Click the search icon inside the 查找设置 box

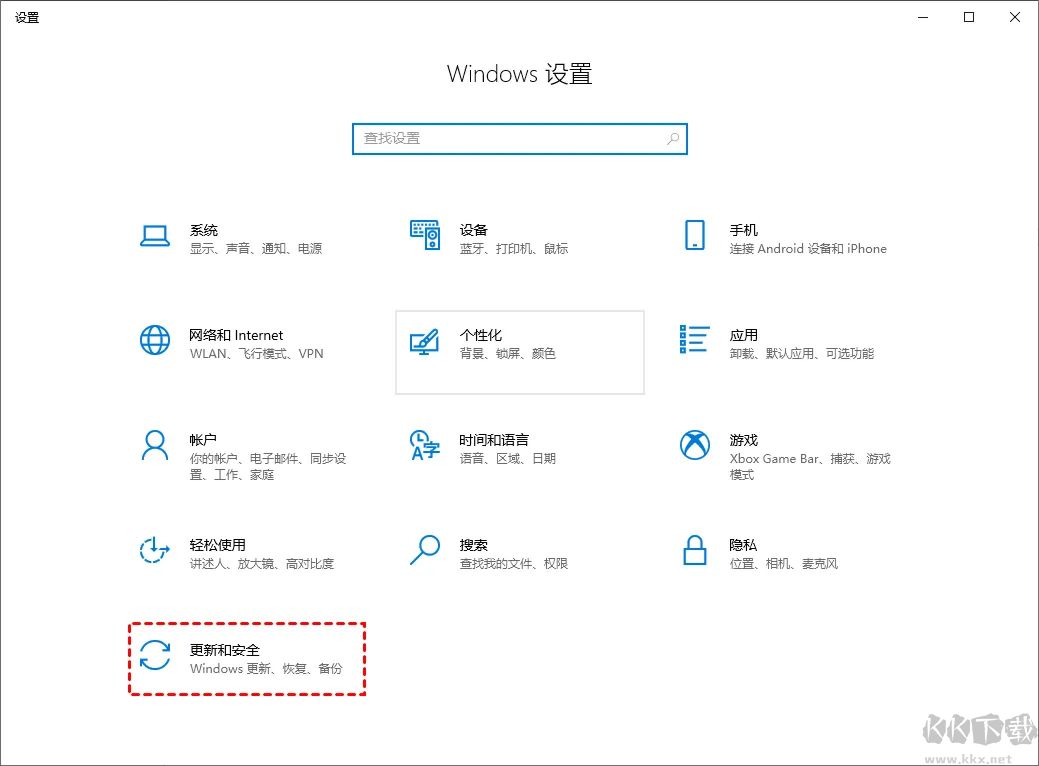pos(672,139)
